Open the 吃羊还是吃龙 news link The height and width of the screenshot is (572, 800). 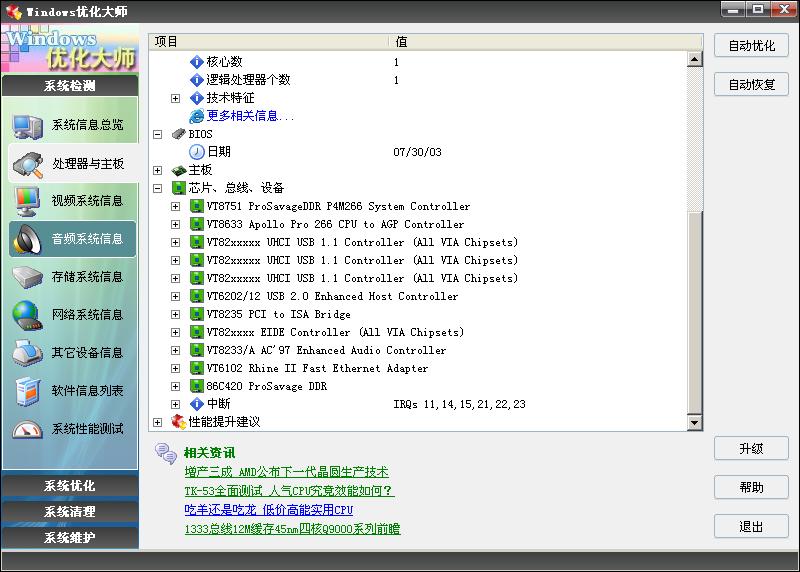click(x=268, y=509)
